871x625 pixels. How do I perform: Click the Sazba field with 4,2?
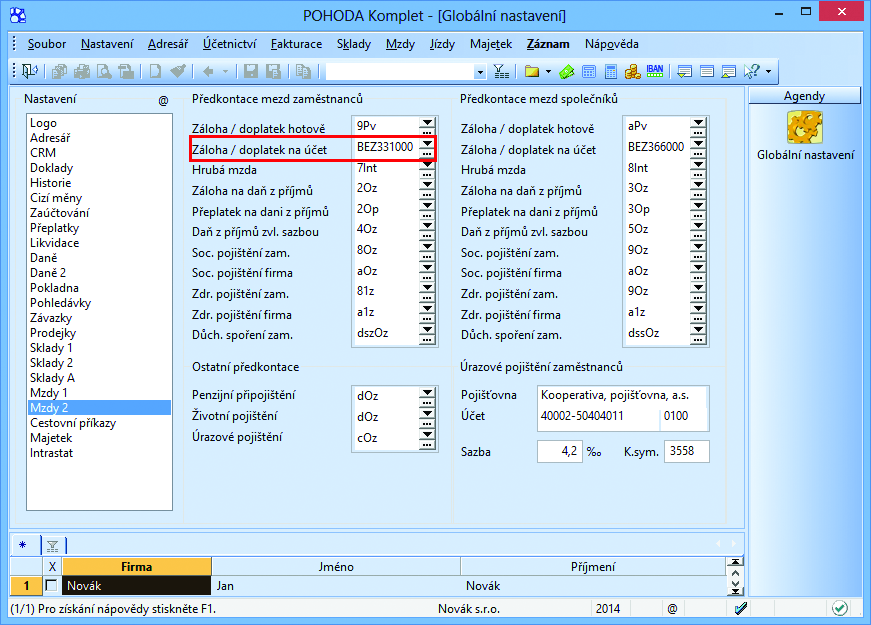pos(559,451)
